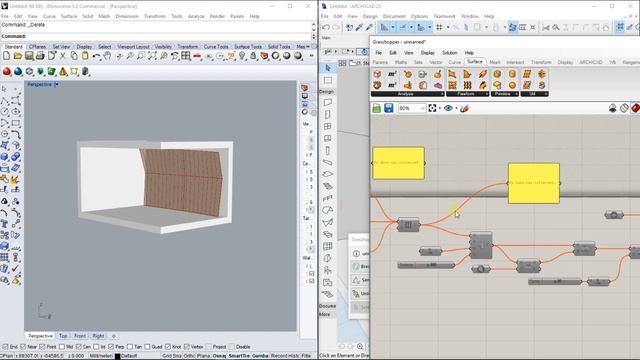640x360 pixels.
Task: Toggle Osnap in Rhino status bar
Action: (219, 356)
